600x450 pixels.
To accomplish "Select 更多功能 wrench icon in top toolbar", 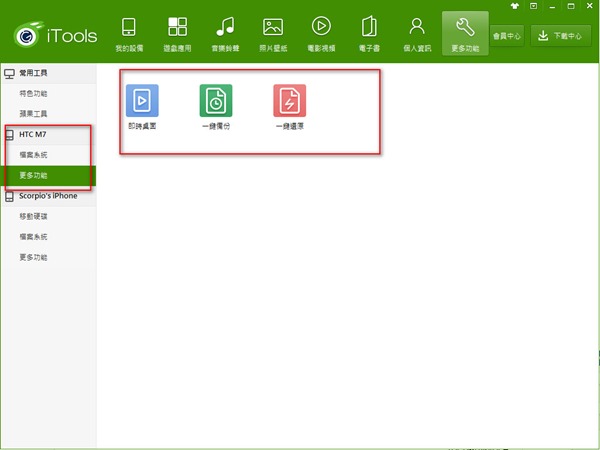I will coord(465,34).
